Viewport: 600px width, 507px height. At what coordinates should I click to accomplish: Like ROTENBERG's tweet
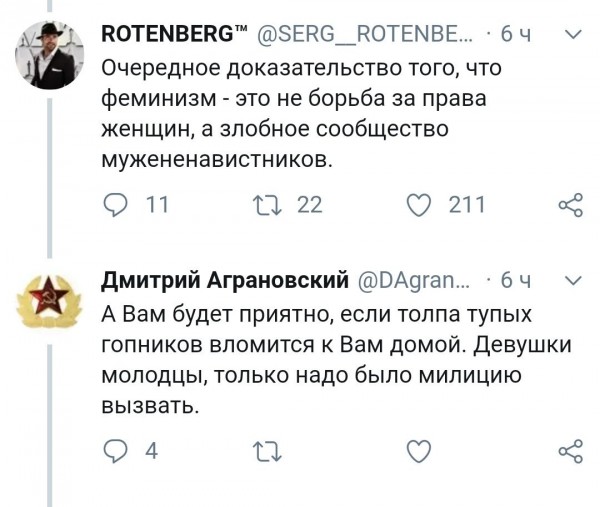(x=422, y=205)
